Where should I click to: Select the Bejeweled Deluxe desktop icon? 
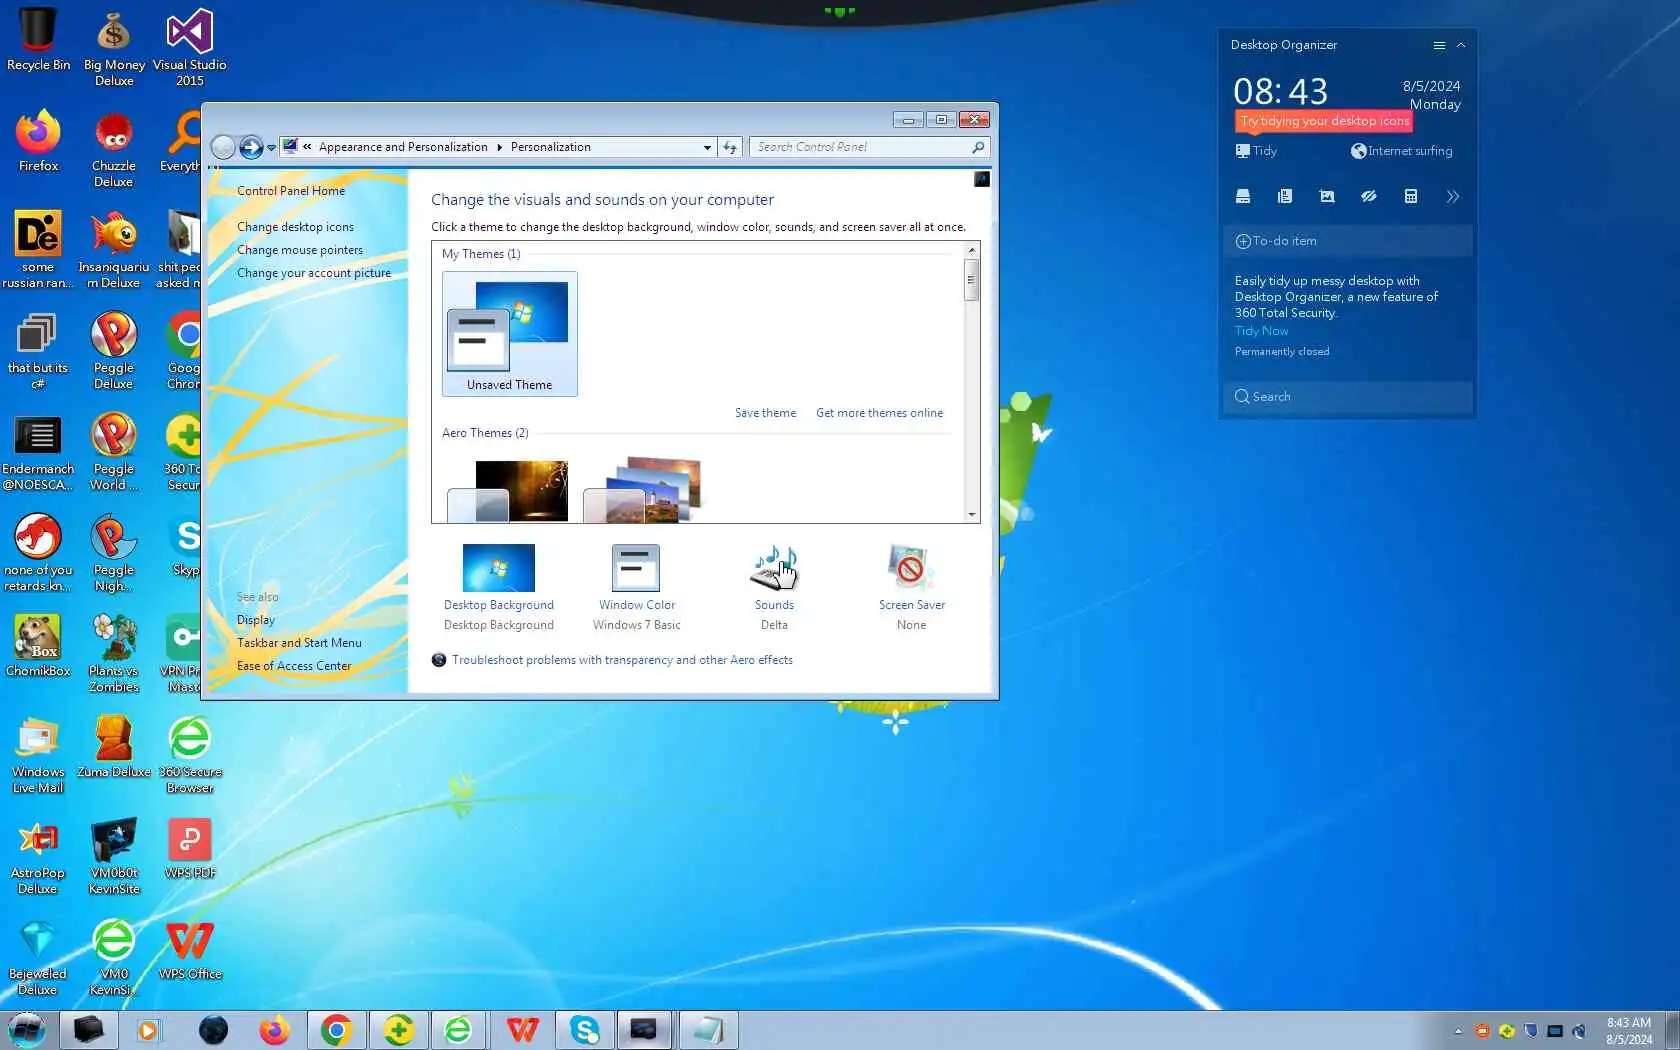point(38,957)
